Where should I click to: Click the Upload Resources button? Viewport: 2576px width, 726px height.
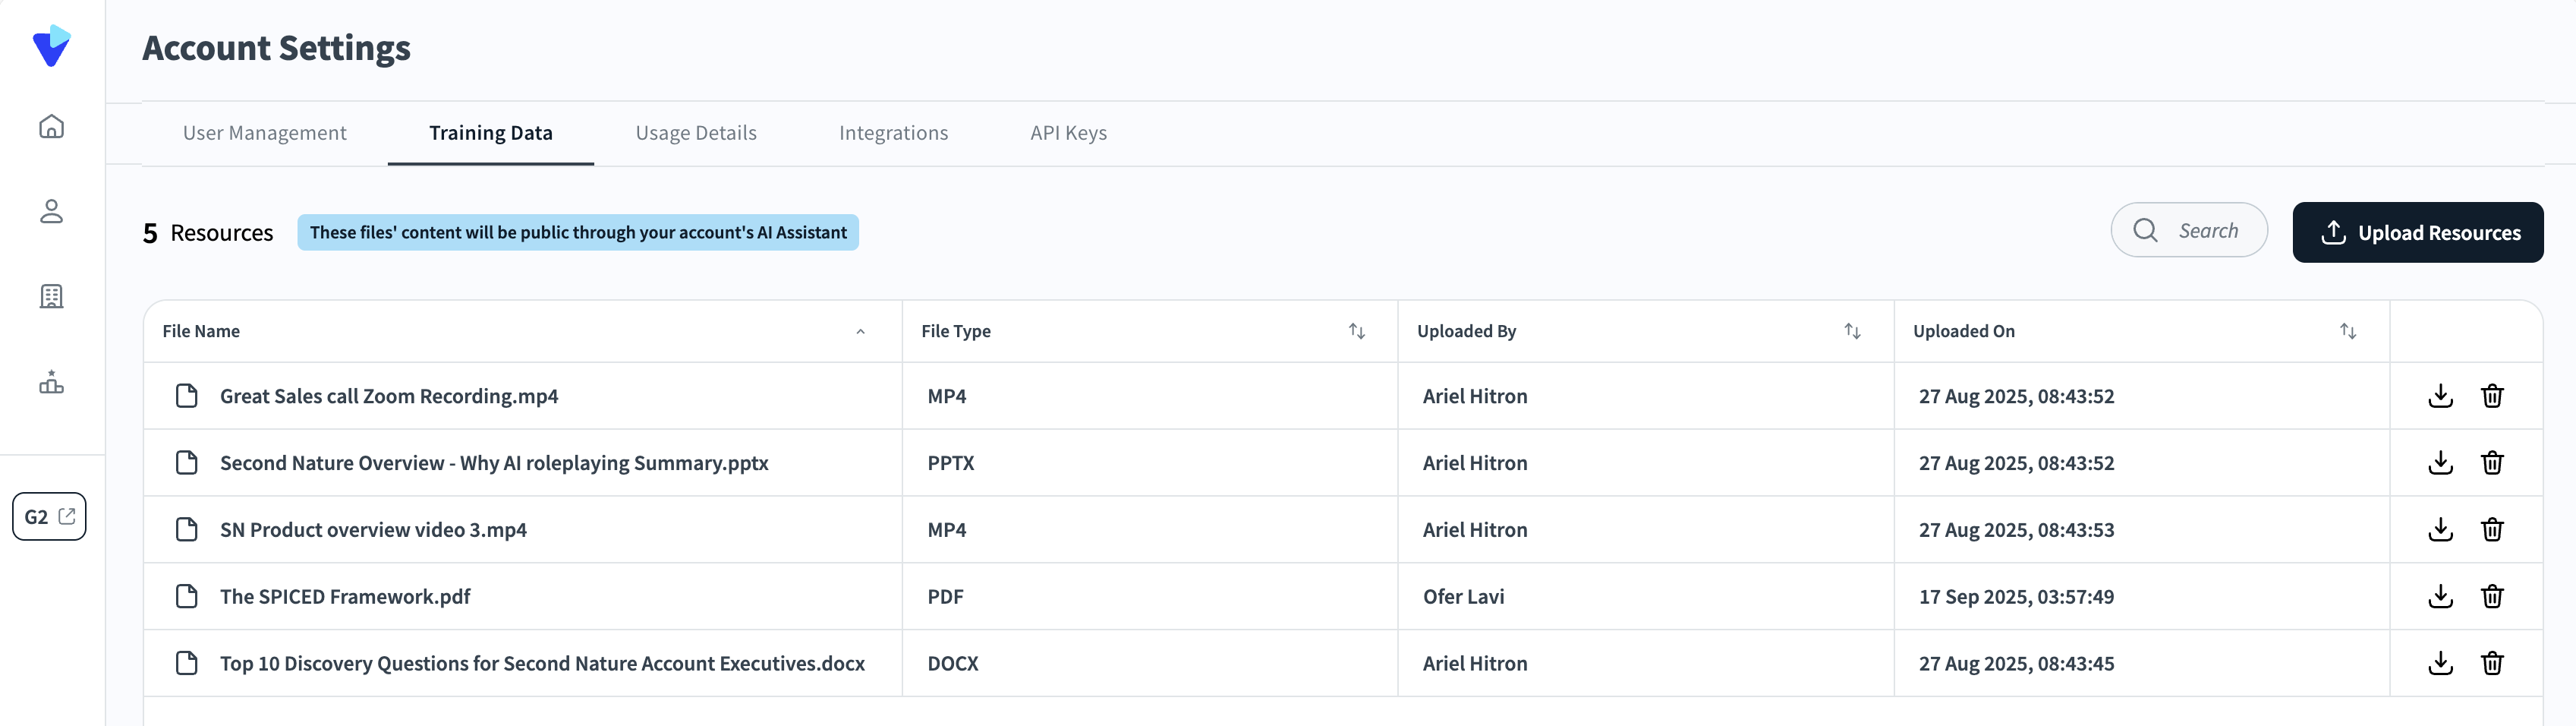(x=2417, y=233)
